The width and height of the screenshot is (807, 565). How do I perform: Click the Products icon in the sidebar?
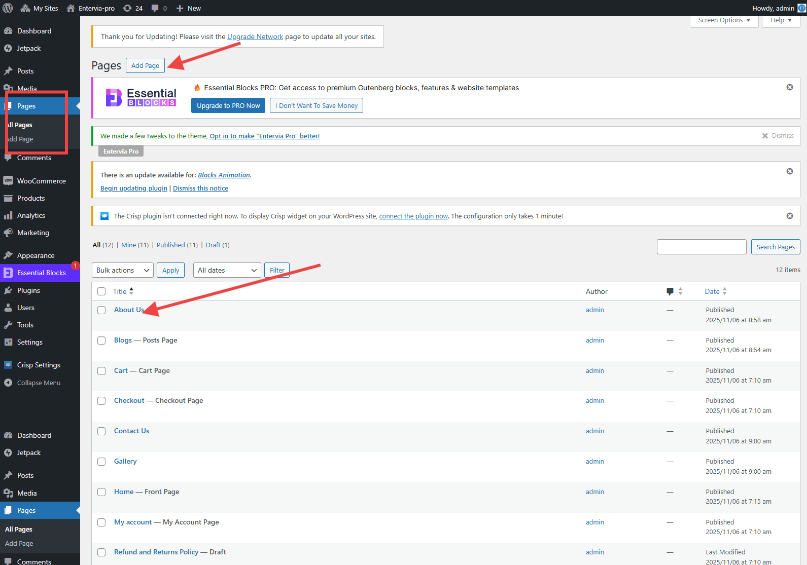pyautogui.click(x=8, y=198)
